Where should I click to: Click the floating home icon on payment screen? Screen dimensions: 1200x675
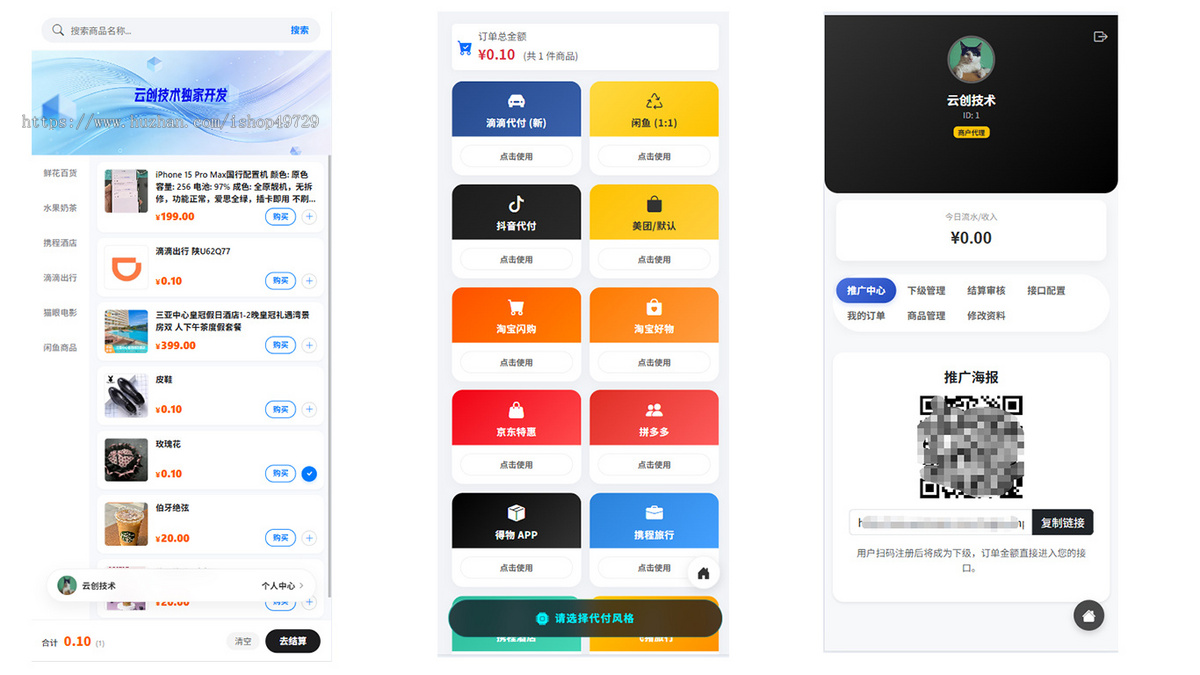point(703,573)
